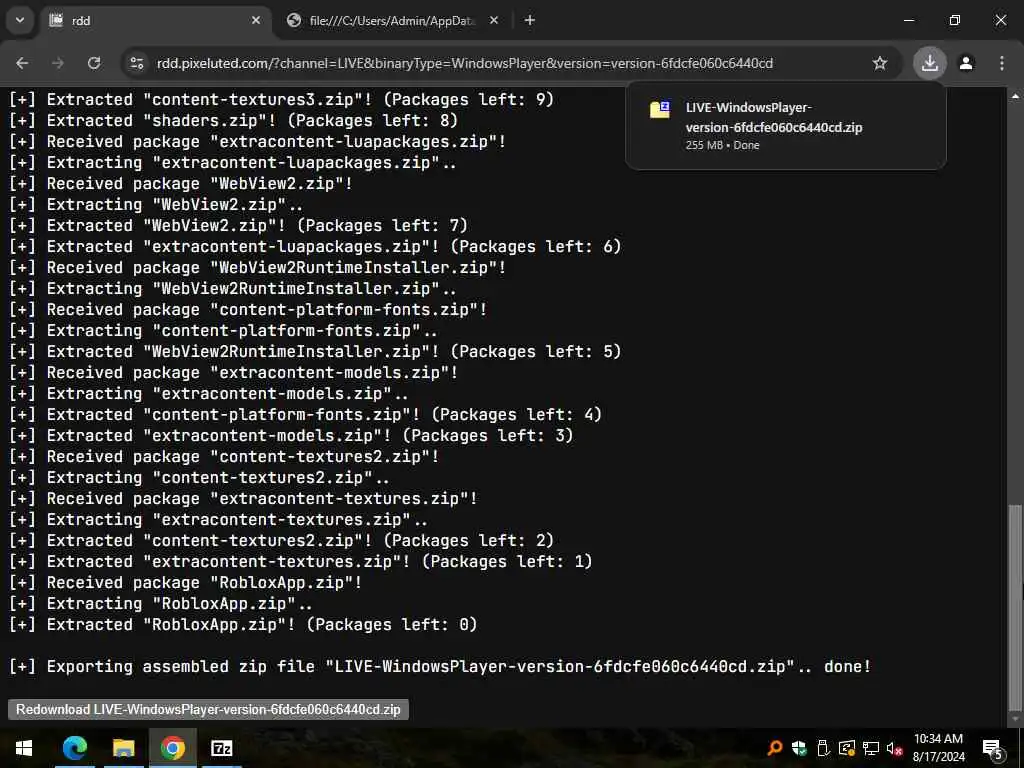The width and height of the screenshot is (1024, 768).
Task: Click the 'Extracted "shaders.zip"' log line
Action: (x=233, y=121)
